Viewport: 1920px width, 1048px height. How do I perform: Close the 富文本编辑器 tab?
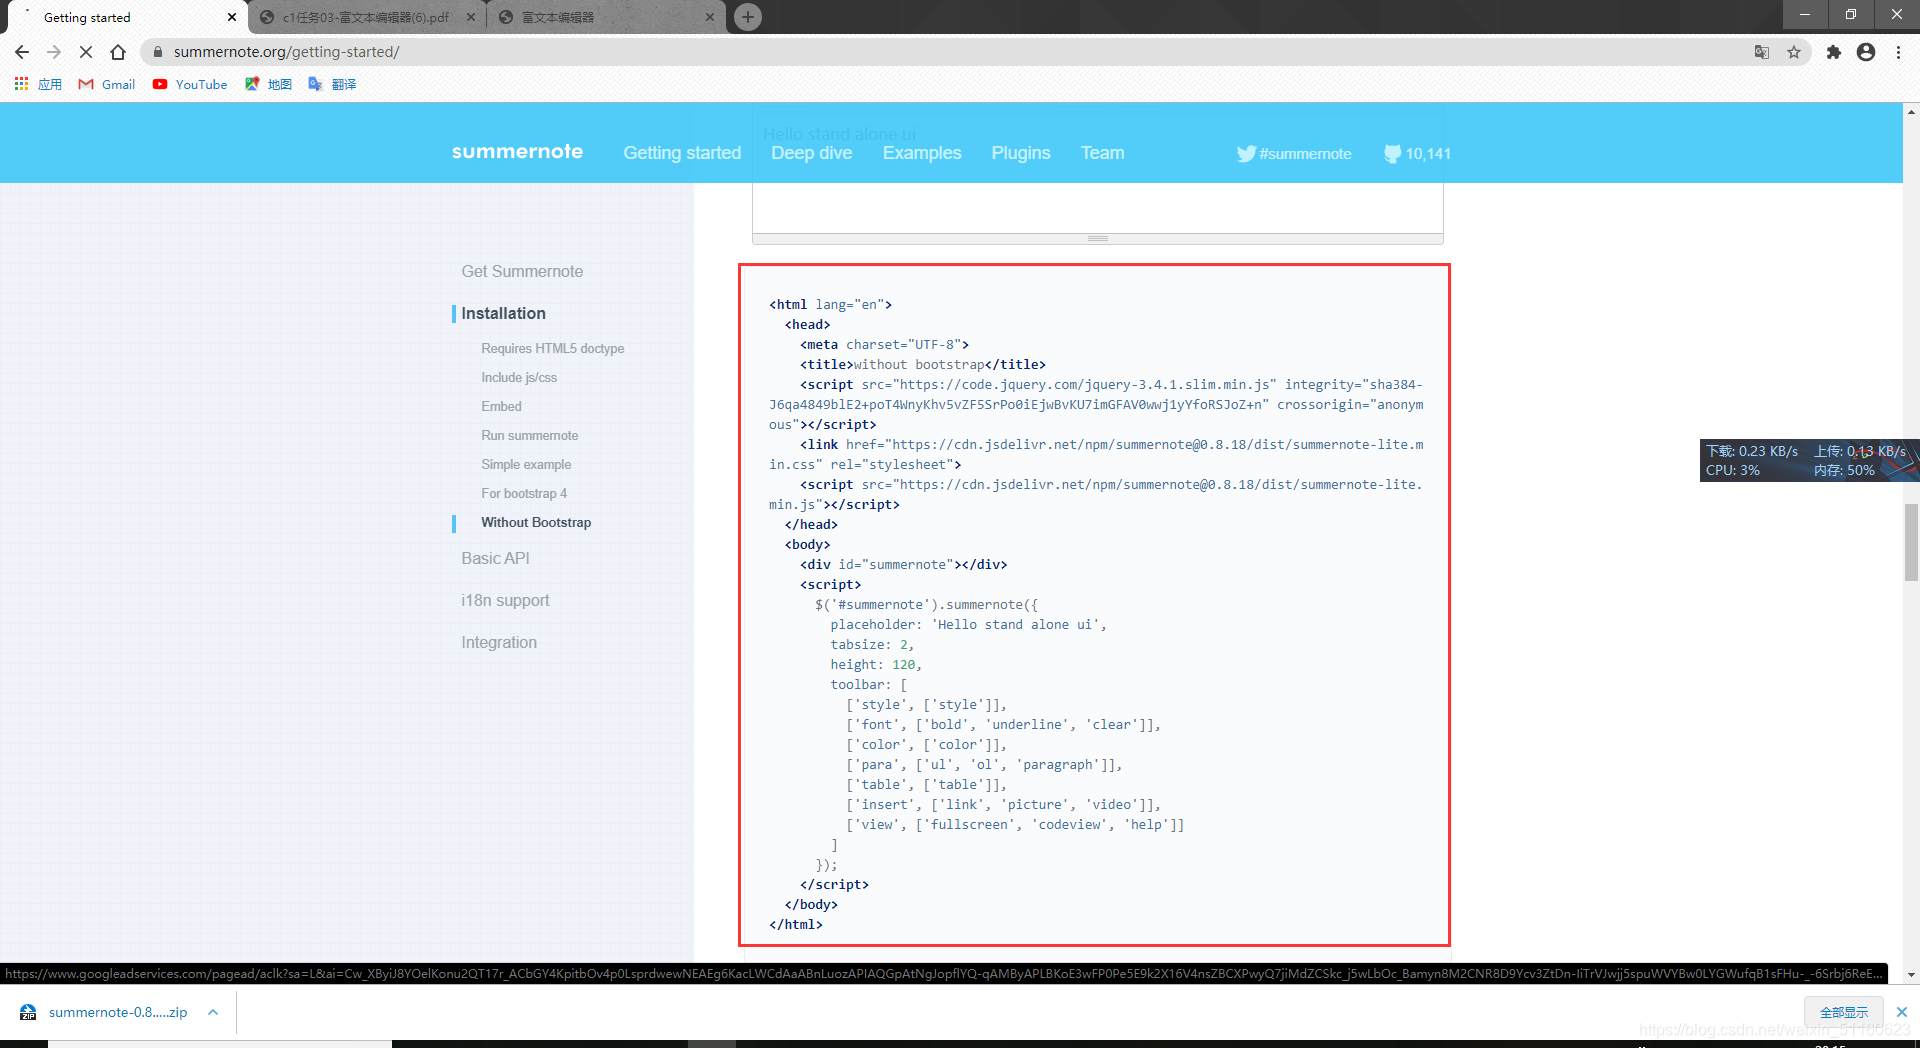pos(710,17)
